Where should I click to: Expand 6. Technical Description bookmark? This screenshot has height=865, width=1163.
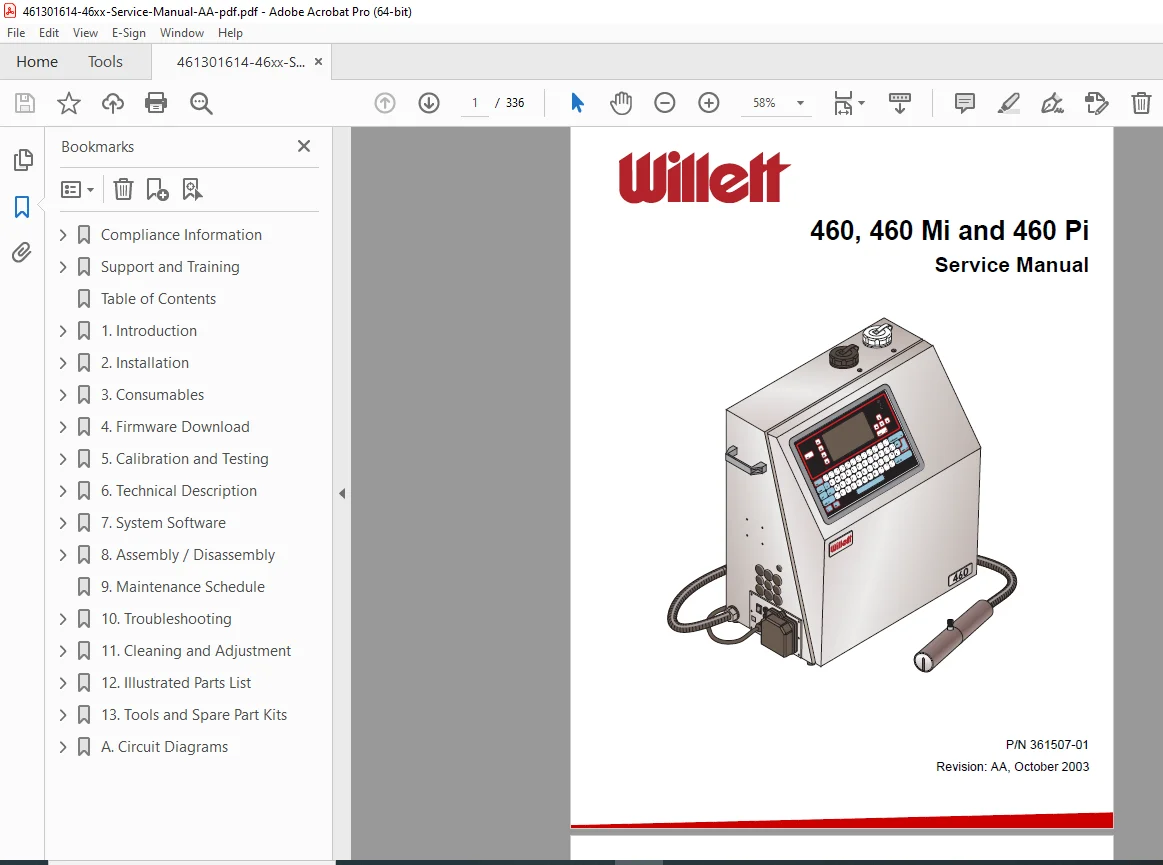63,490
